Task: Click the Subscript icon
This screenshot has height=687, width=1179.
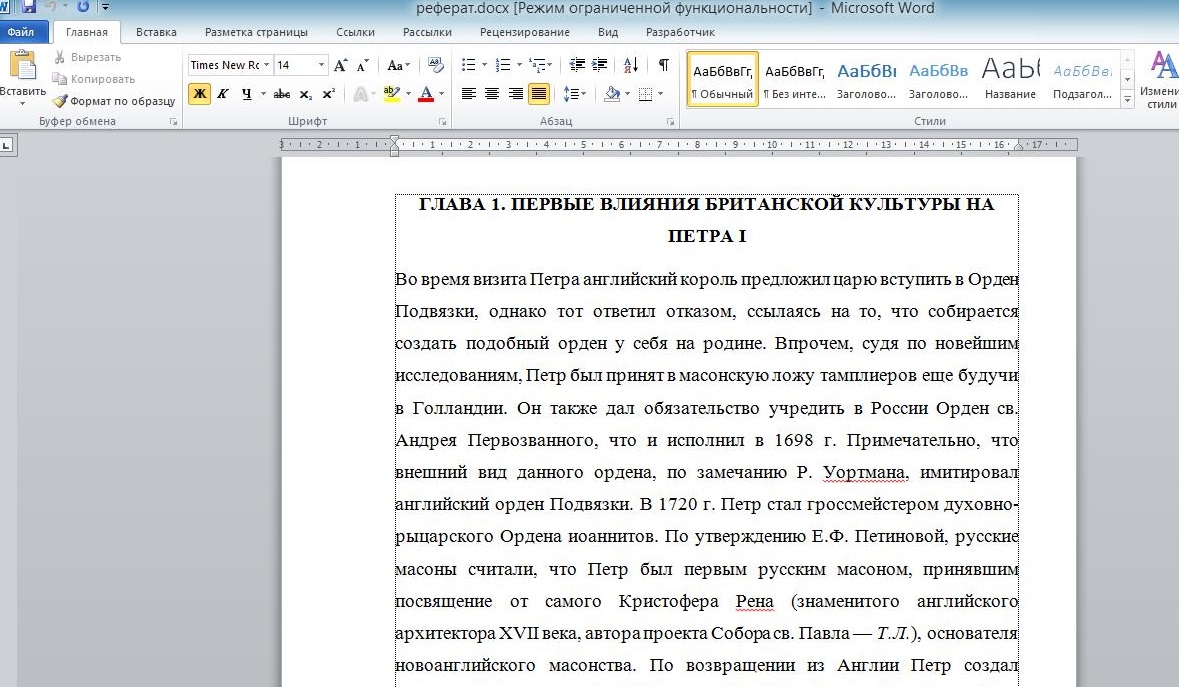Action: click(305, 95)
